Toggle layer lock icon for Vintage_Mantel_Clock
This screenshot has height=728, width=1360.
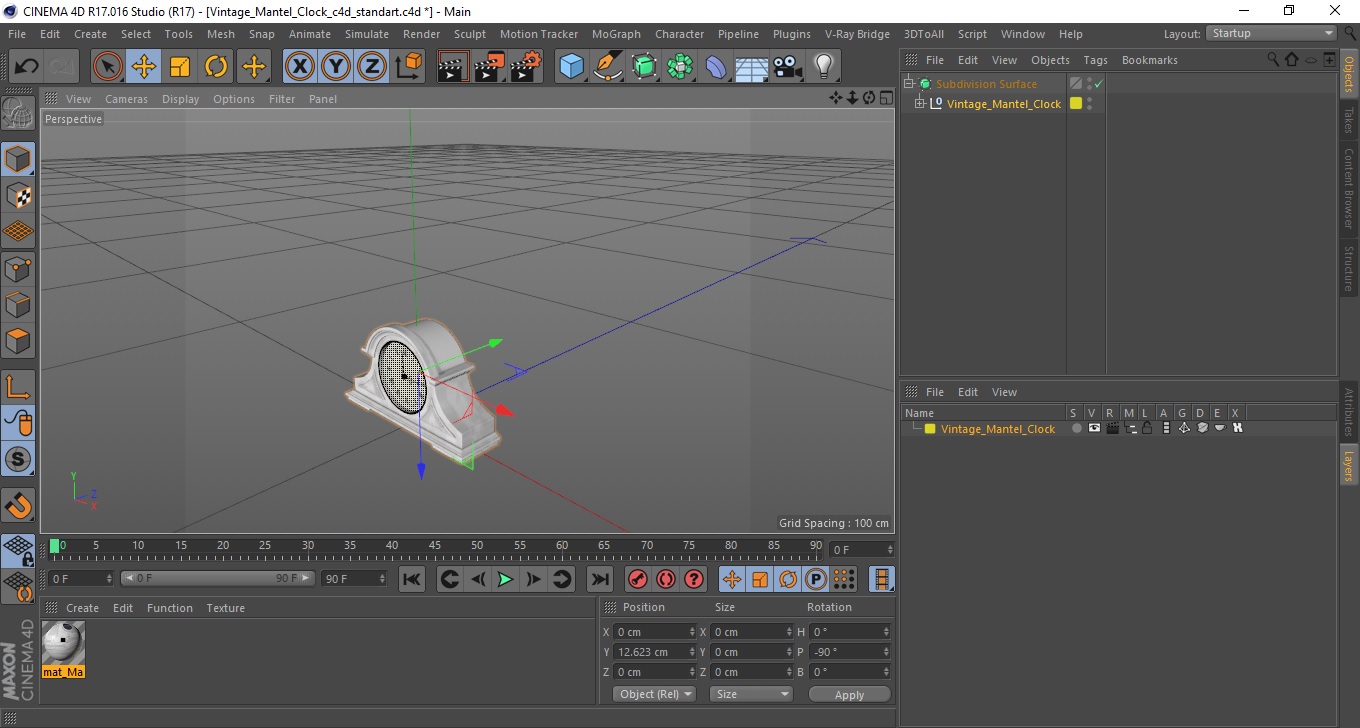pyautogui.click(x=1147, y=428)
